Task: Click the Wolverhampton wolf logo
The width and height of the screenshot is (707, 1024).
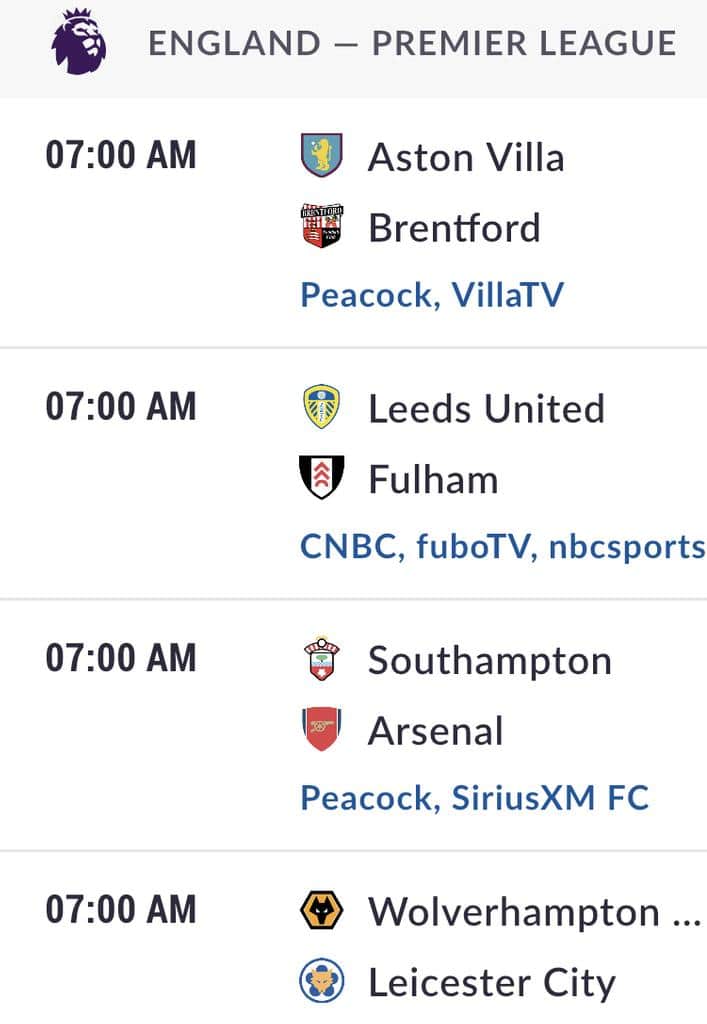Action: click(321, 910)
